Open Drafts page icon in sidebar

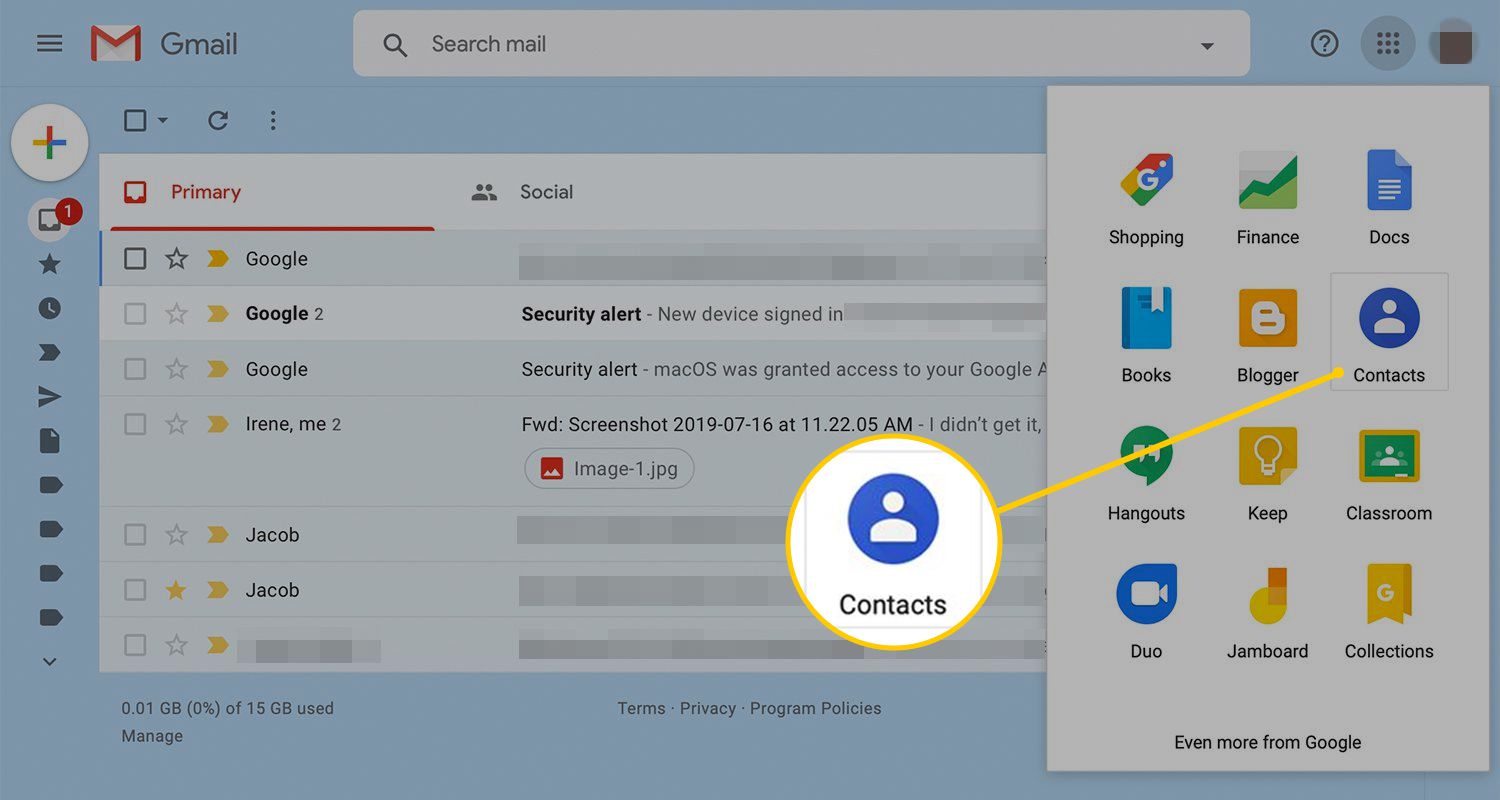(x=49, y=441)
